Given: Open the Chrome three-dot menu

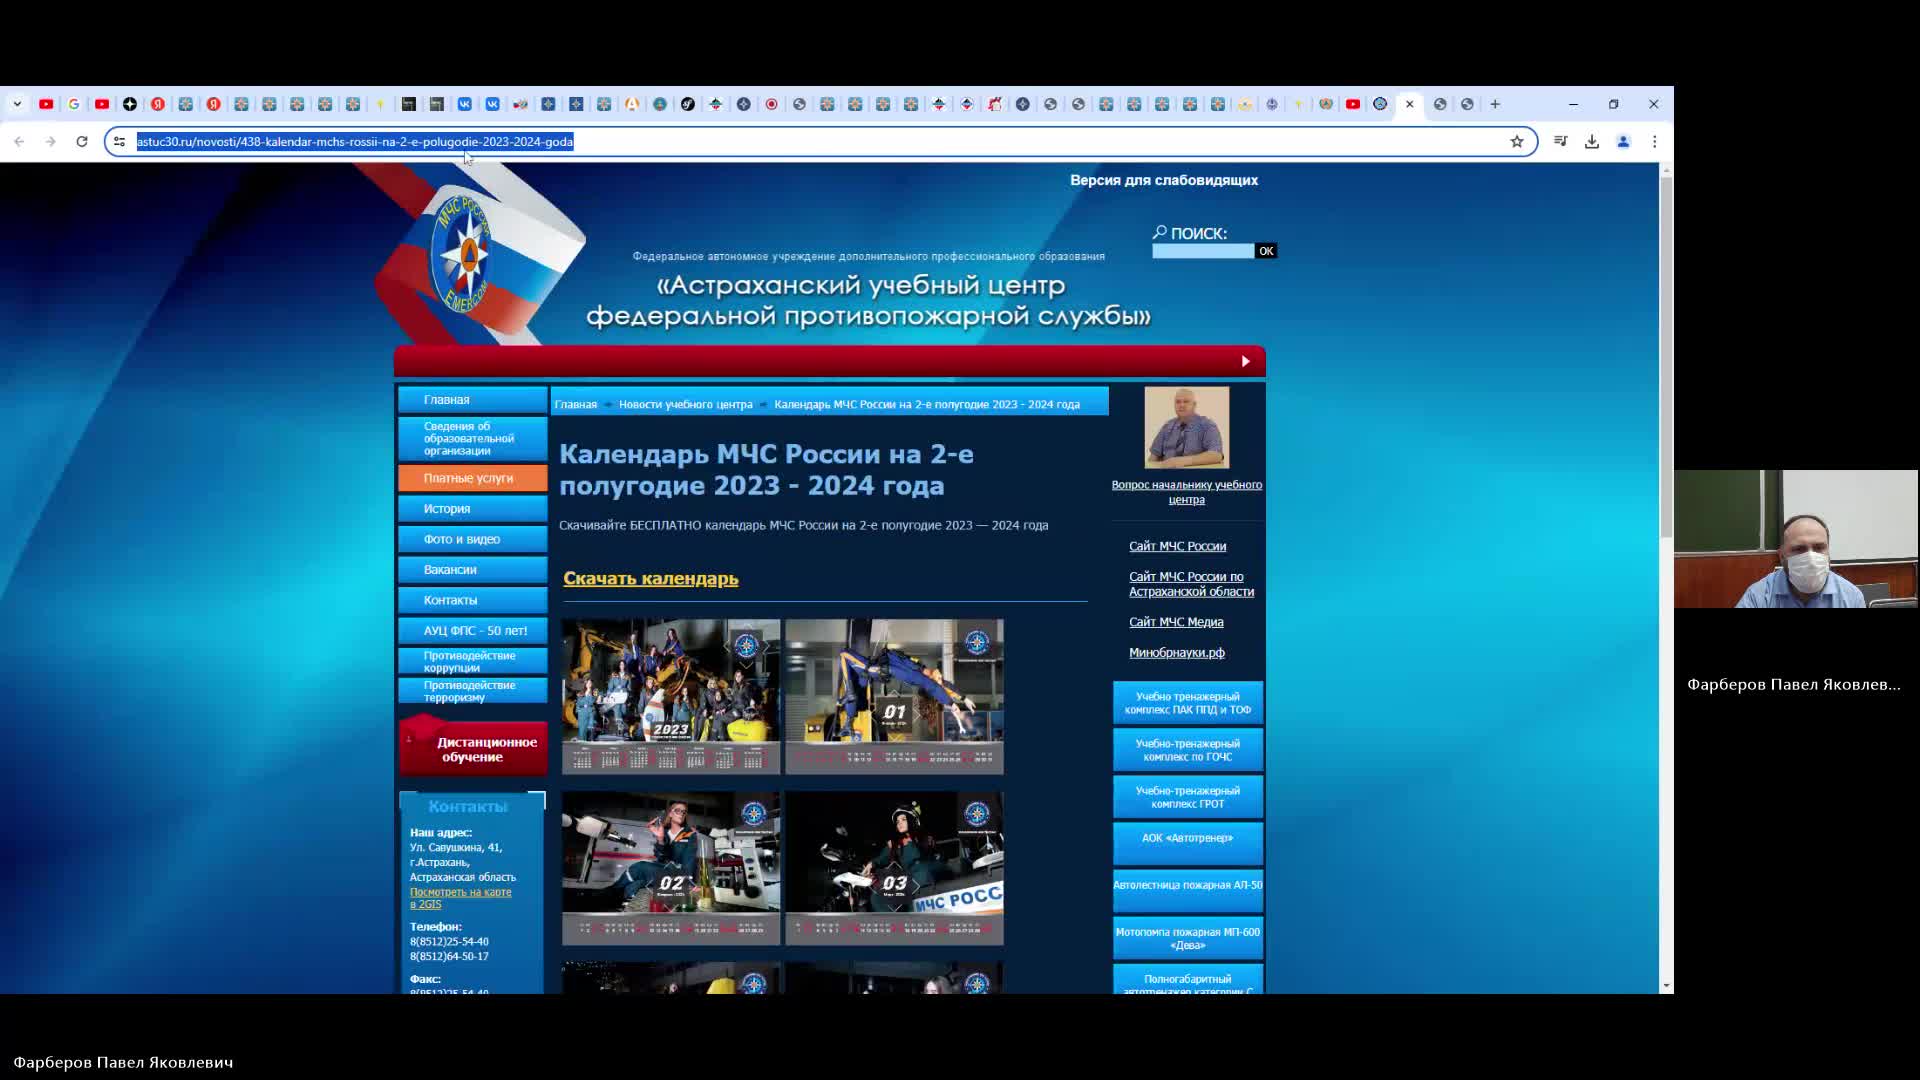Looking at the screenshot, I should pyautogui.click(x=1655, y=142).
